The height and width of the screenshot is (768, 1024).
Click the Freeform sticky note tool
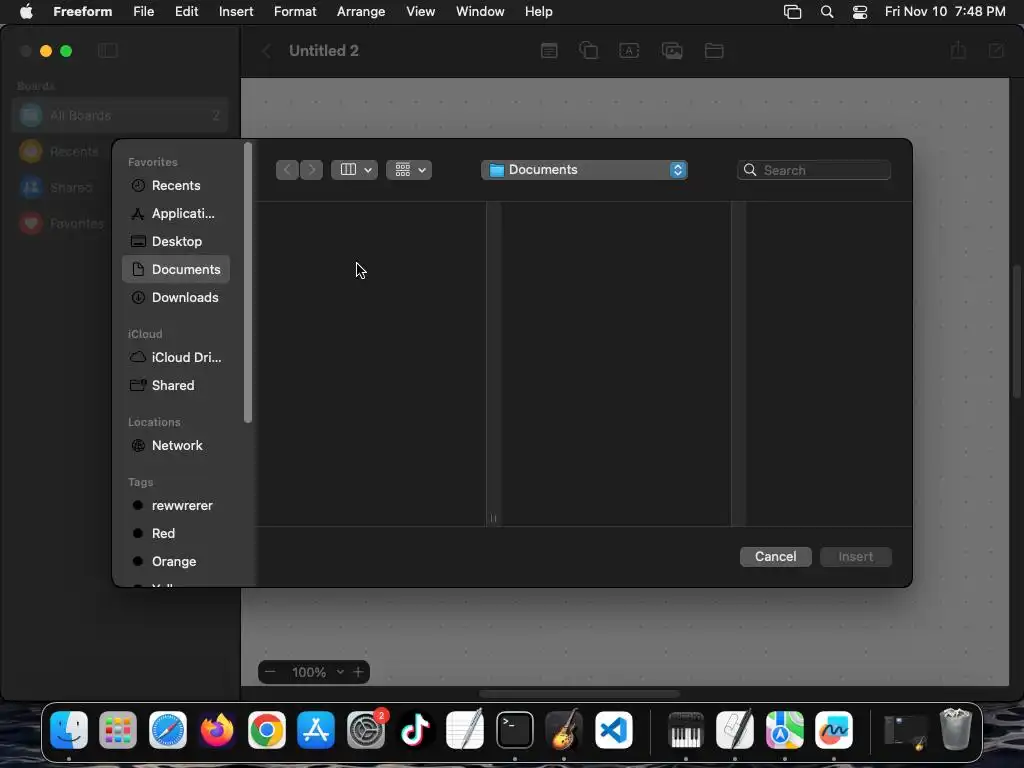point(549,50)
